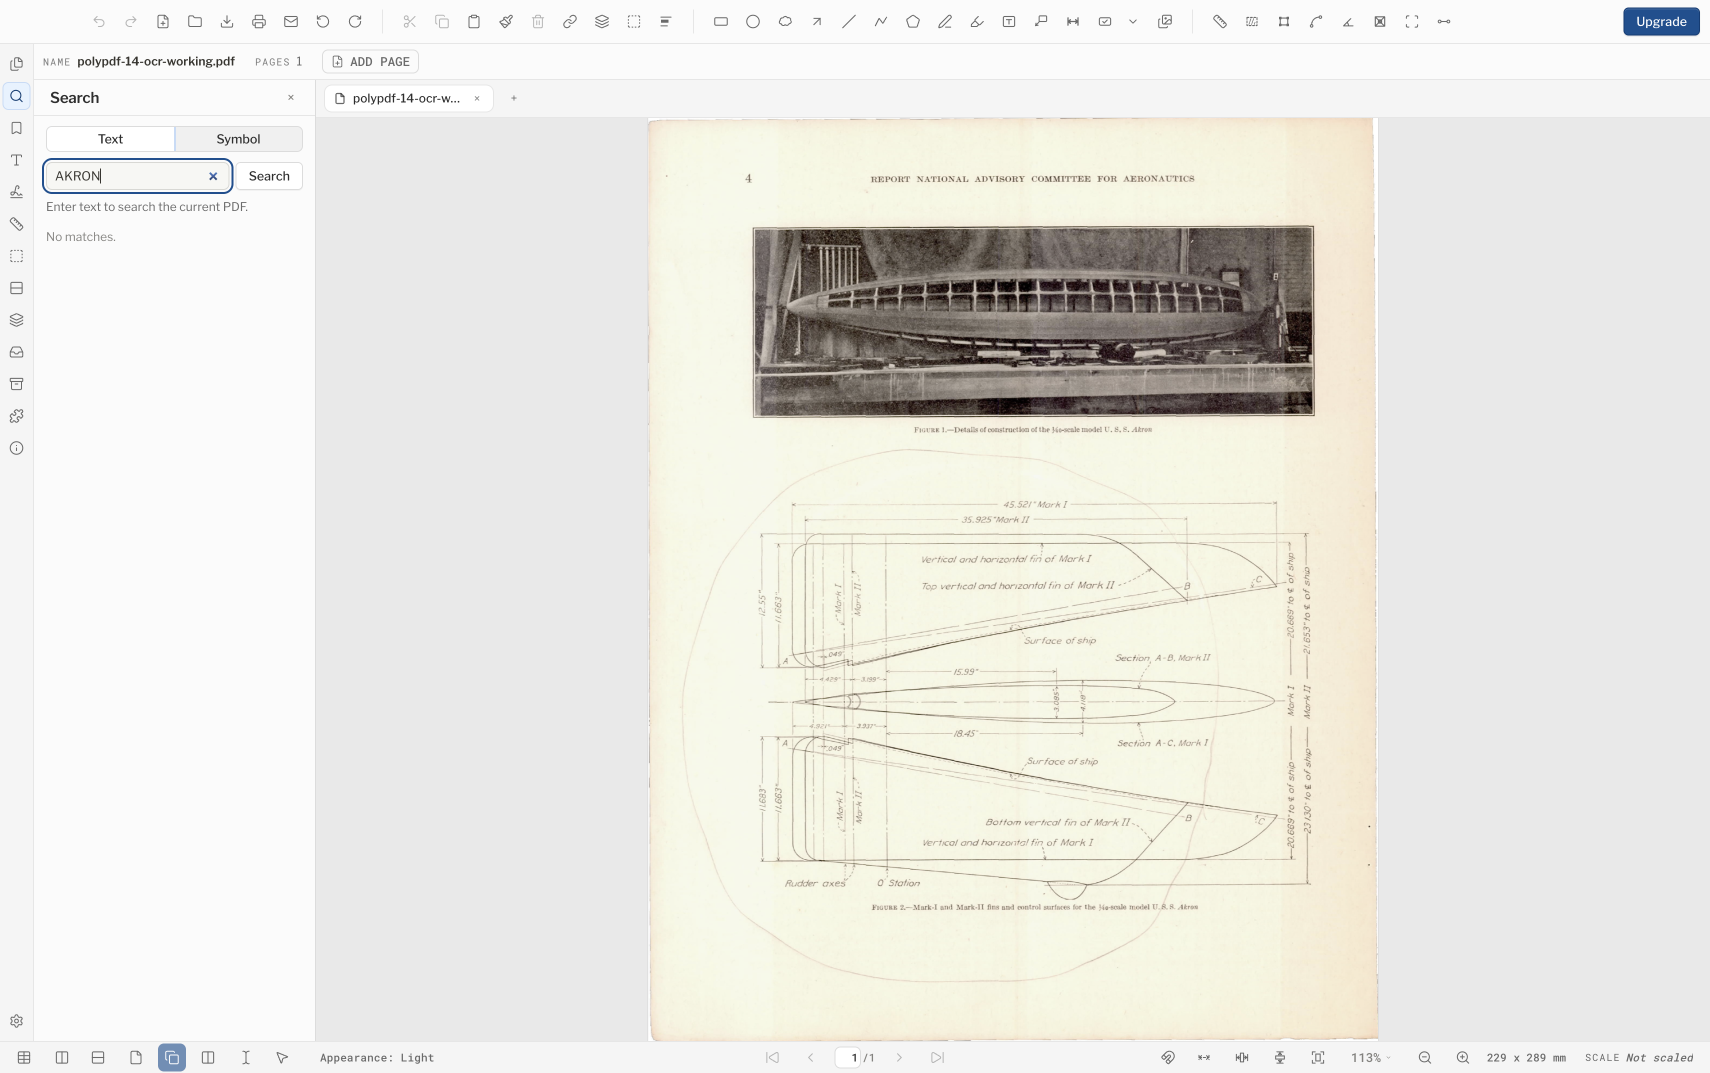The height and width of the screenshot is (1073, 1710).
Task: Toggle the text select cursor tool
Action: coord(246,1057)
